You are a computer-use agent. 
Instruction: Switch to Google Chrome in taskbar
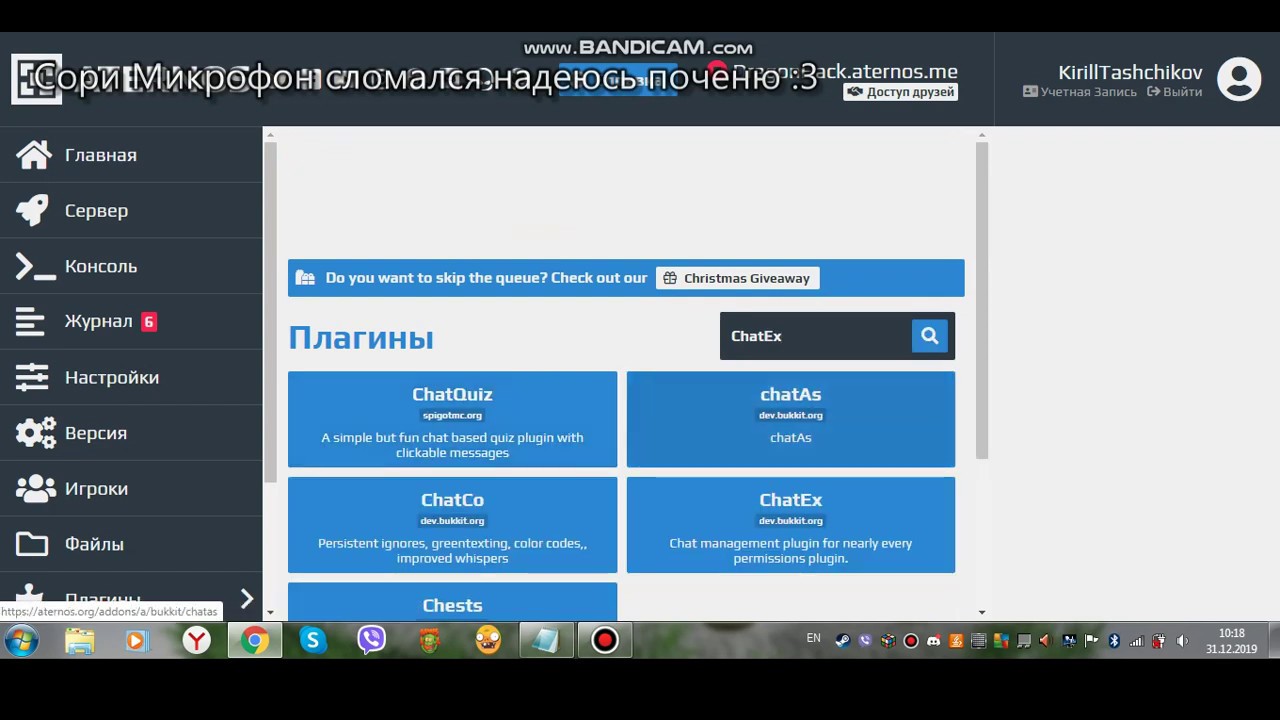[x=255, y=640]
